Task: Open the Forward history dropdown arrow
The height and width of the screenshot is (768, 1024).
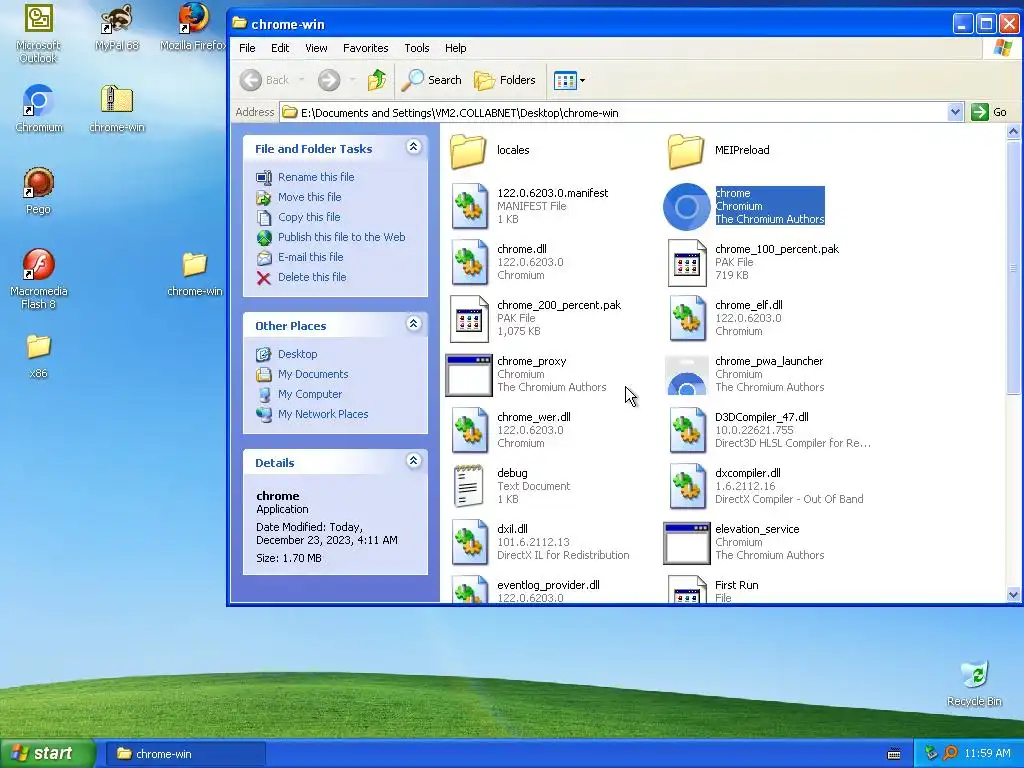Action: click(x=353, y=80)
